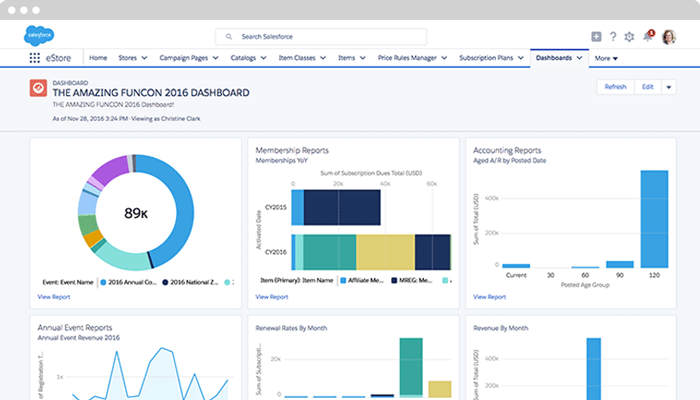
Task: Expand the Price Rules Manager chevron
Action: [444, 58]
